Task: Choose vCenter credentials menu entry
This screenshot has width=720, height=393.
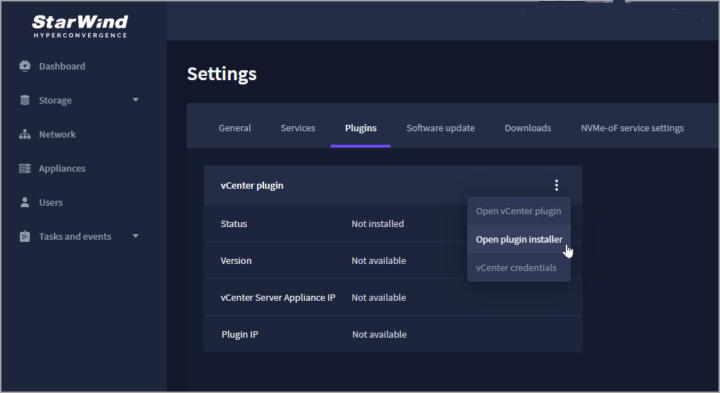Action: [519, 268]
